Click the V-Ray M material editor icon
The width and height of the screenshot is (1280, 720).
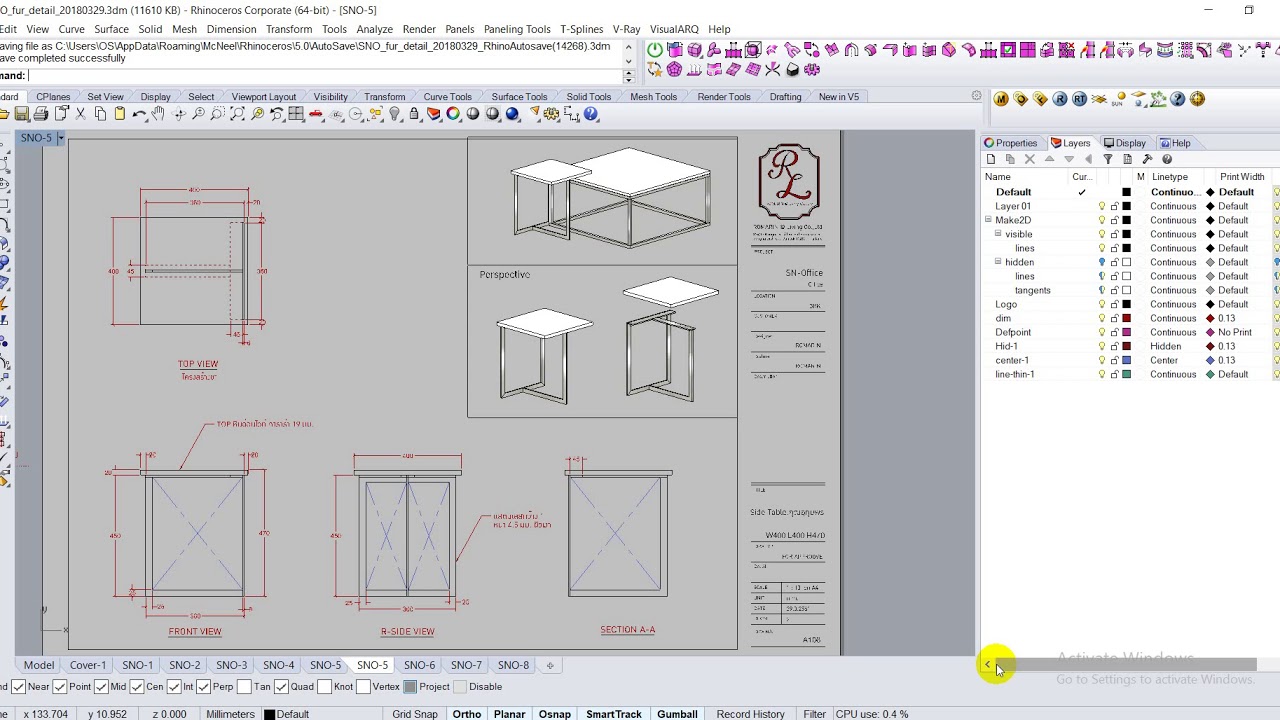point(1001,99)
